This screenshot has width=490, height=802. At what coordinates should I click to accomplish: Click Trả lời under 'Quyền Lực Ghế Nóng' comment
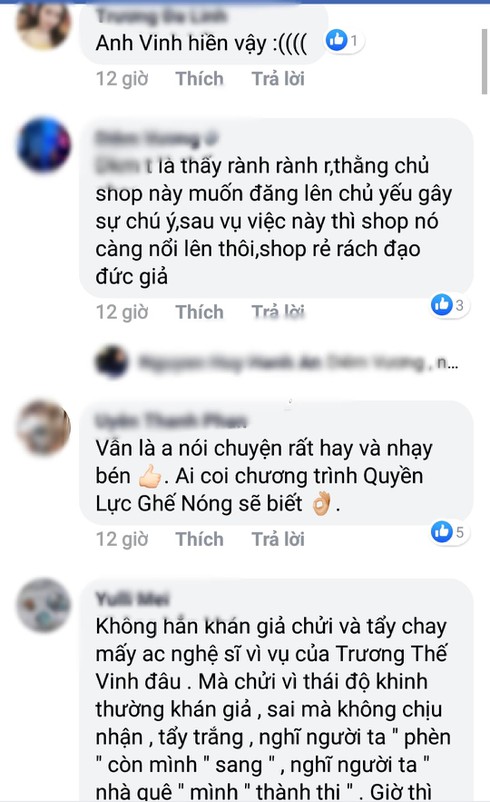point(278,539)
